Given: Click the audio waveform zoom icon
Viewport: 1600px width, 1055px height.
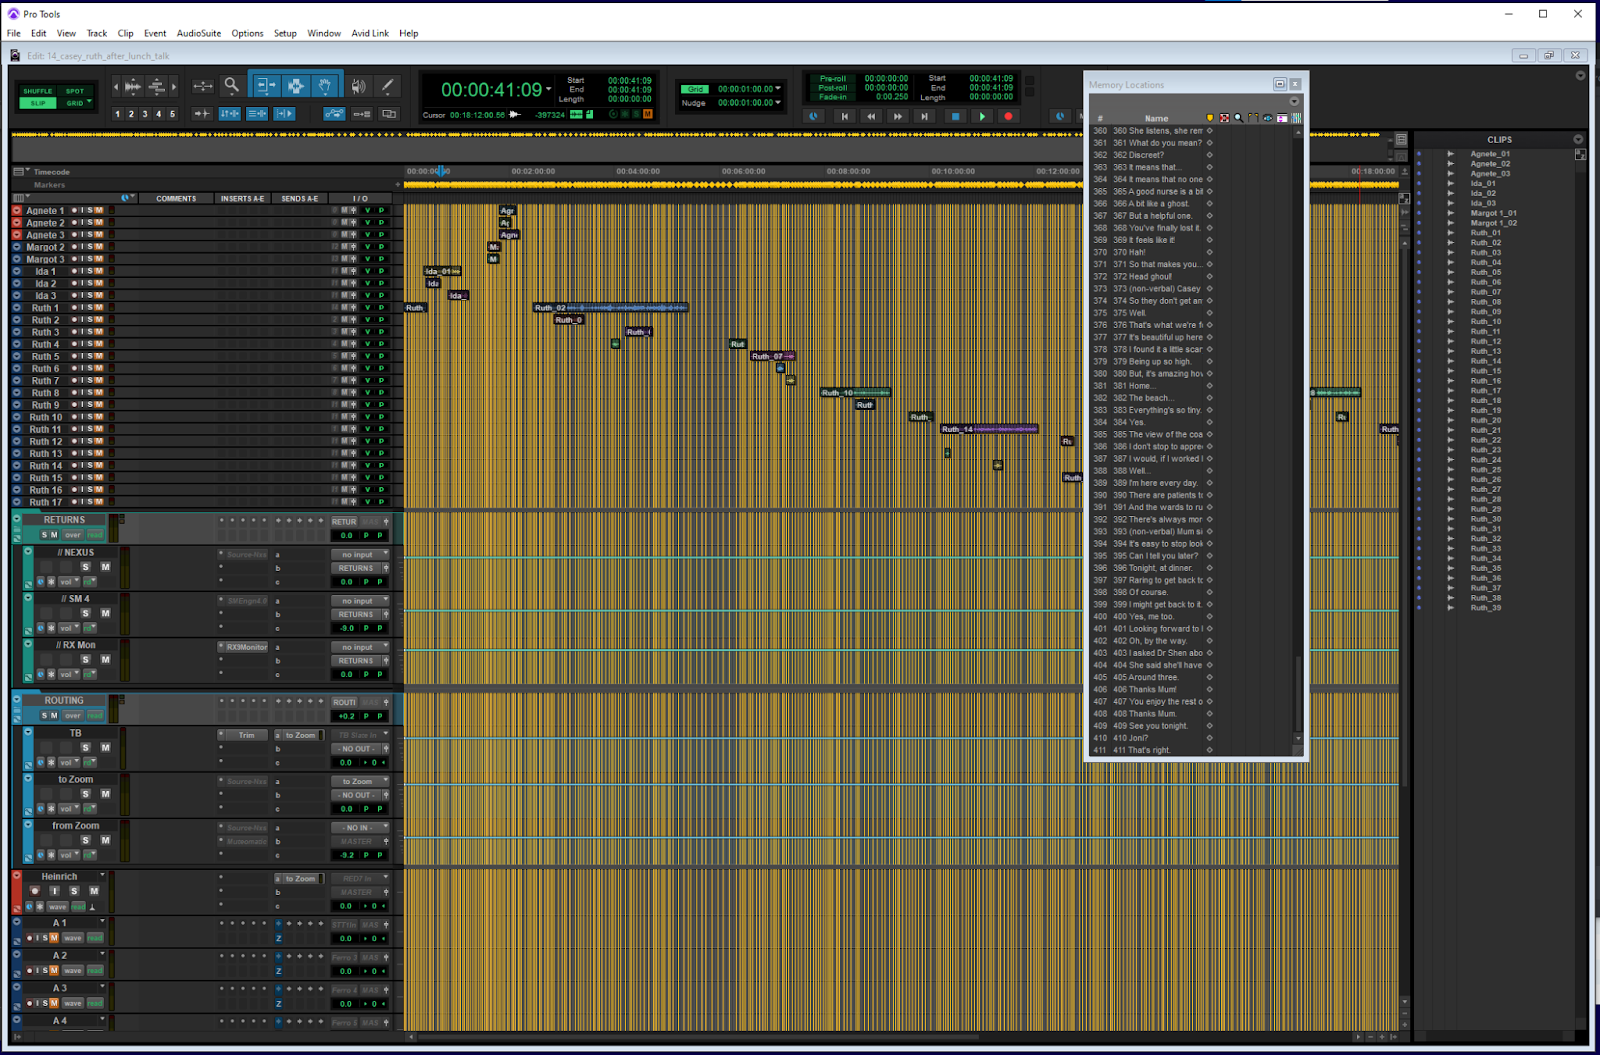Looking at the screenshot, I should pos(132,87).
